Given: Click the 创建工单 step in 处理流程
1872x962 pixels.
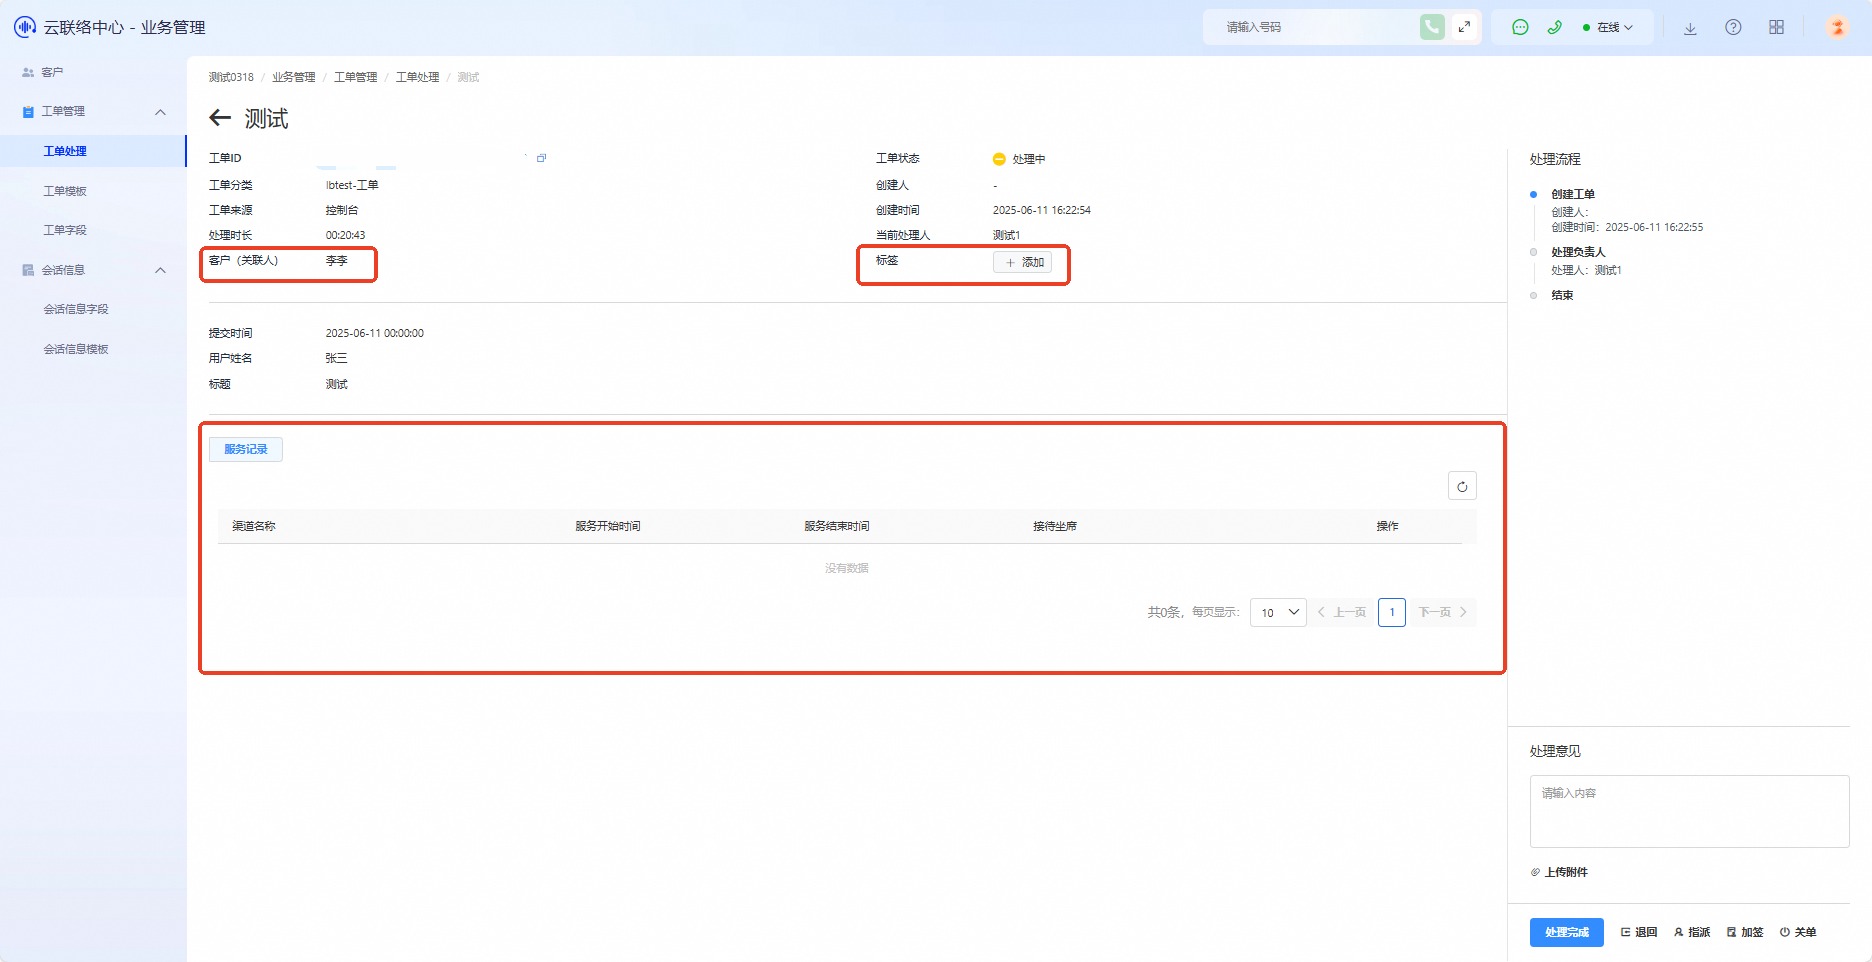Looking at the screenshot, I should [1573, 194].
